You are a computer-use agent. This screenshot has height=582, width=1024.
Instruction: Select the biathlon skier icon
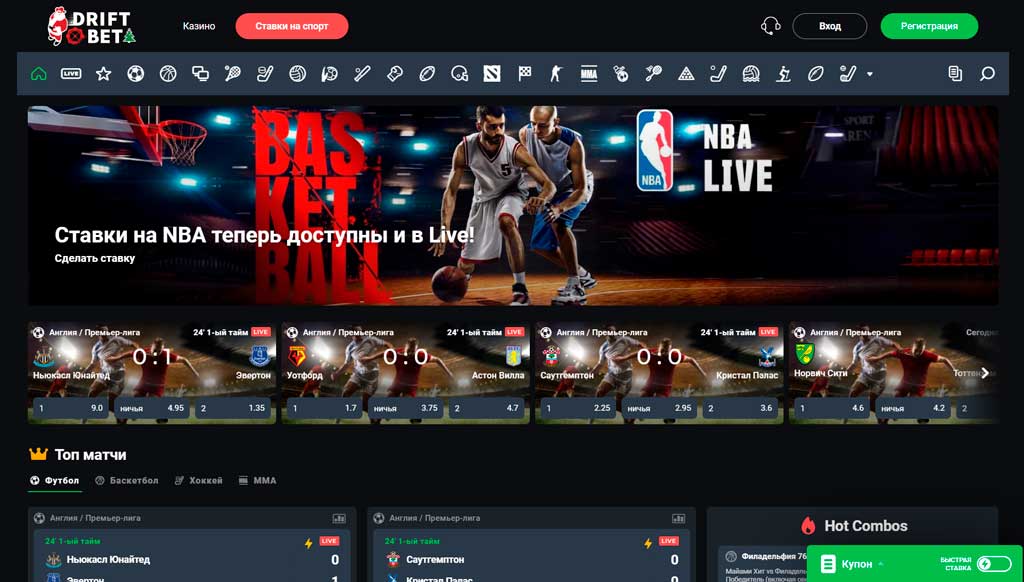[x=783, y=74]
